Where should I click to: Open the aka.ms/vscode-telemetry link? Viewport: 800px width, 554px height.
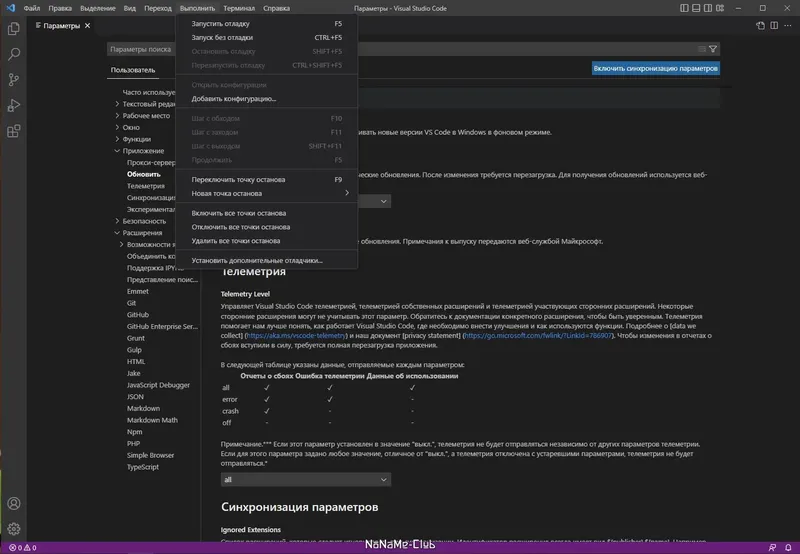coord(296,336)
